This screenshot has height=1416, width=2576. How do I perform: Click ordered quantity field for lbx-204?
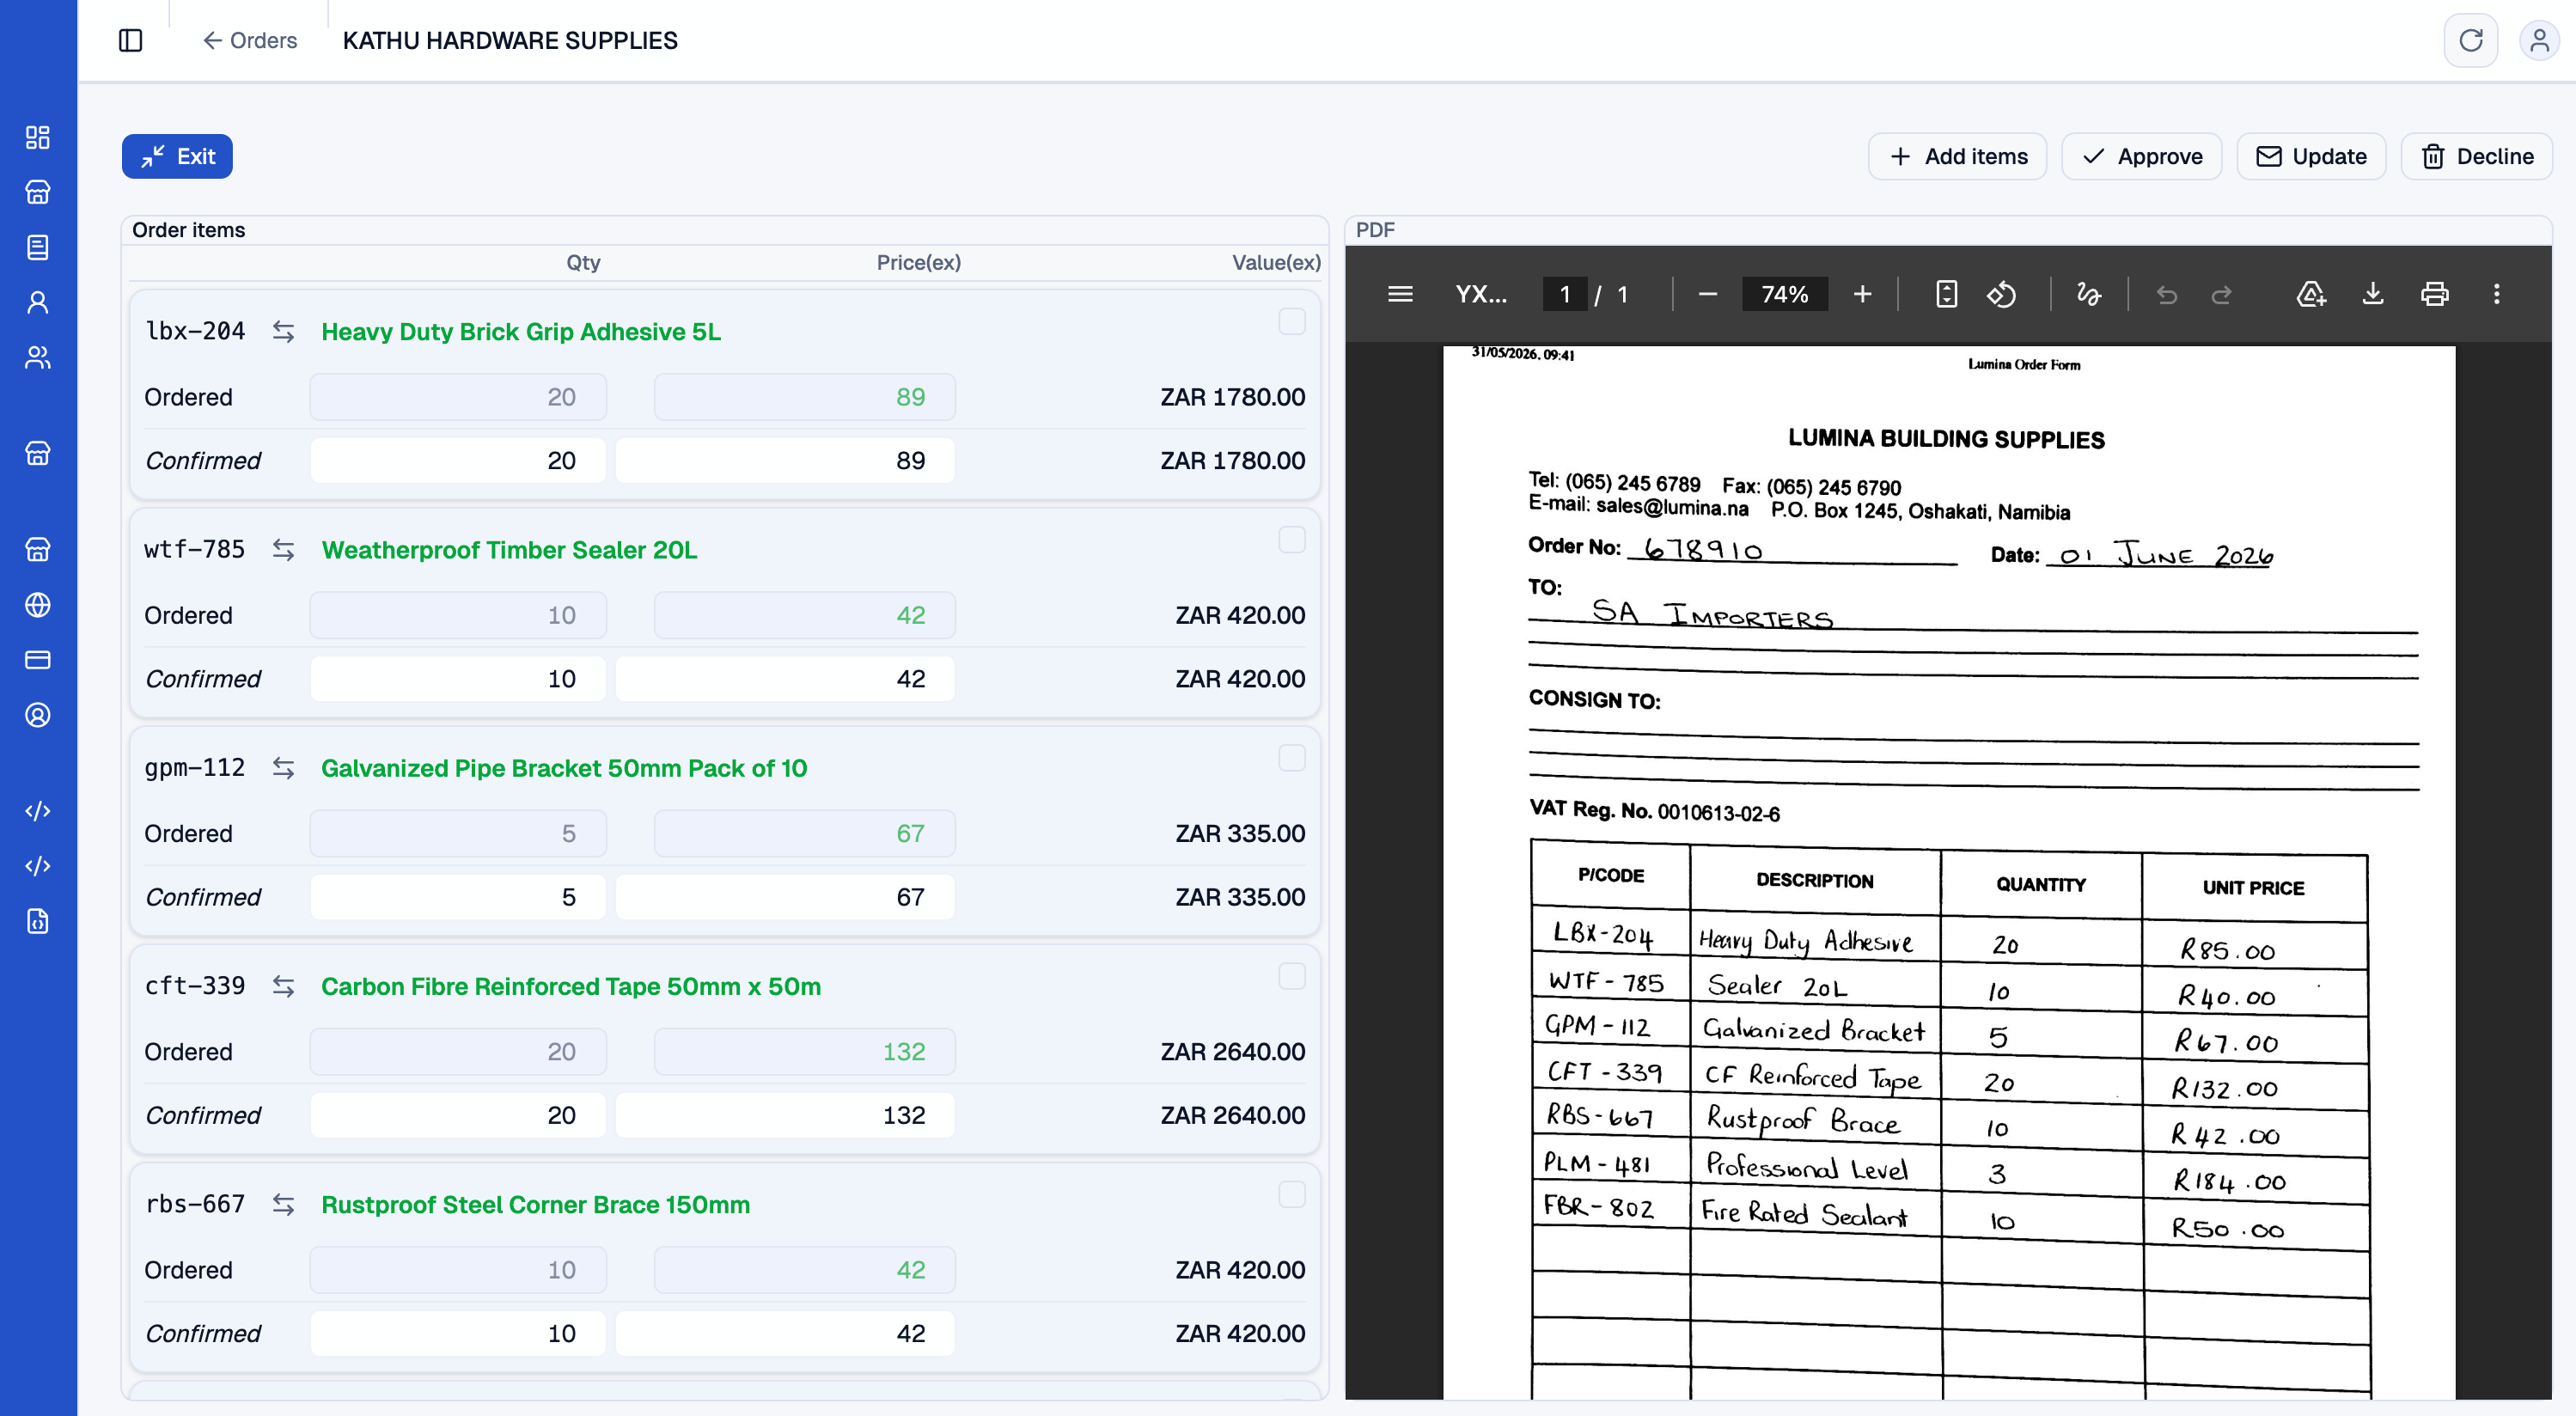click(458, 397)
